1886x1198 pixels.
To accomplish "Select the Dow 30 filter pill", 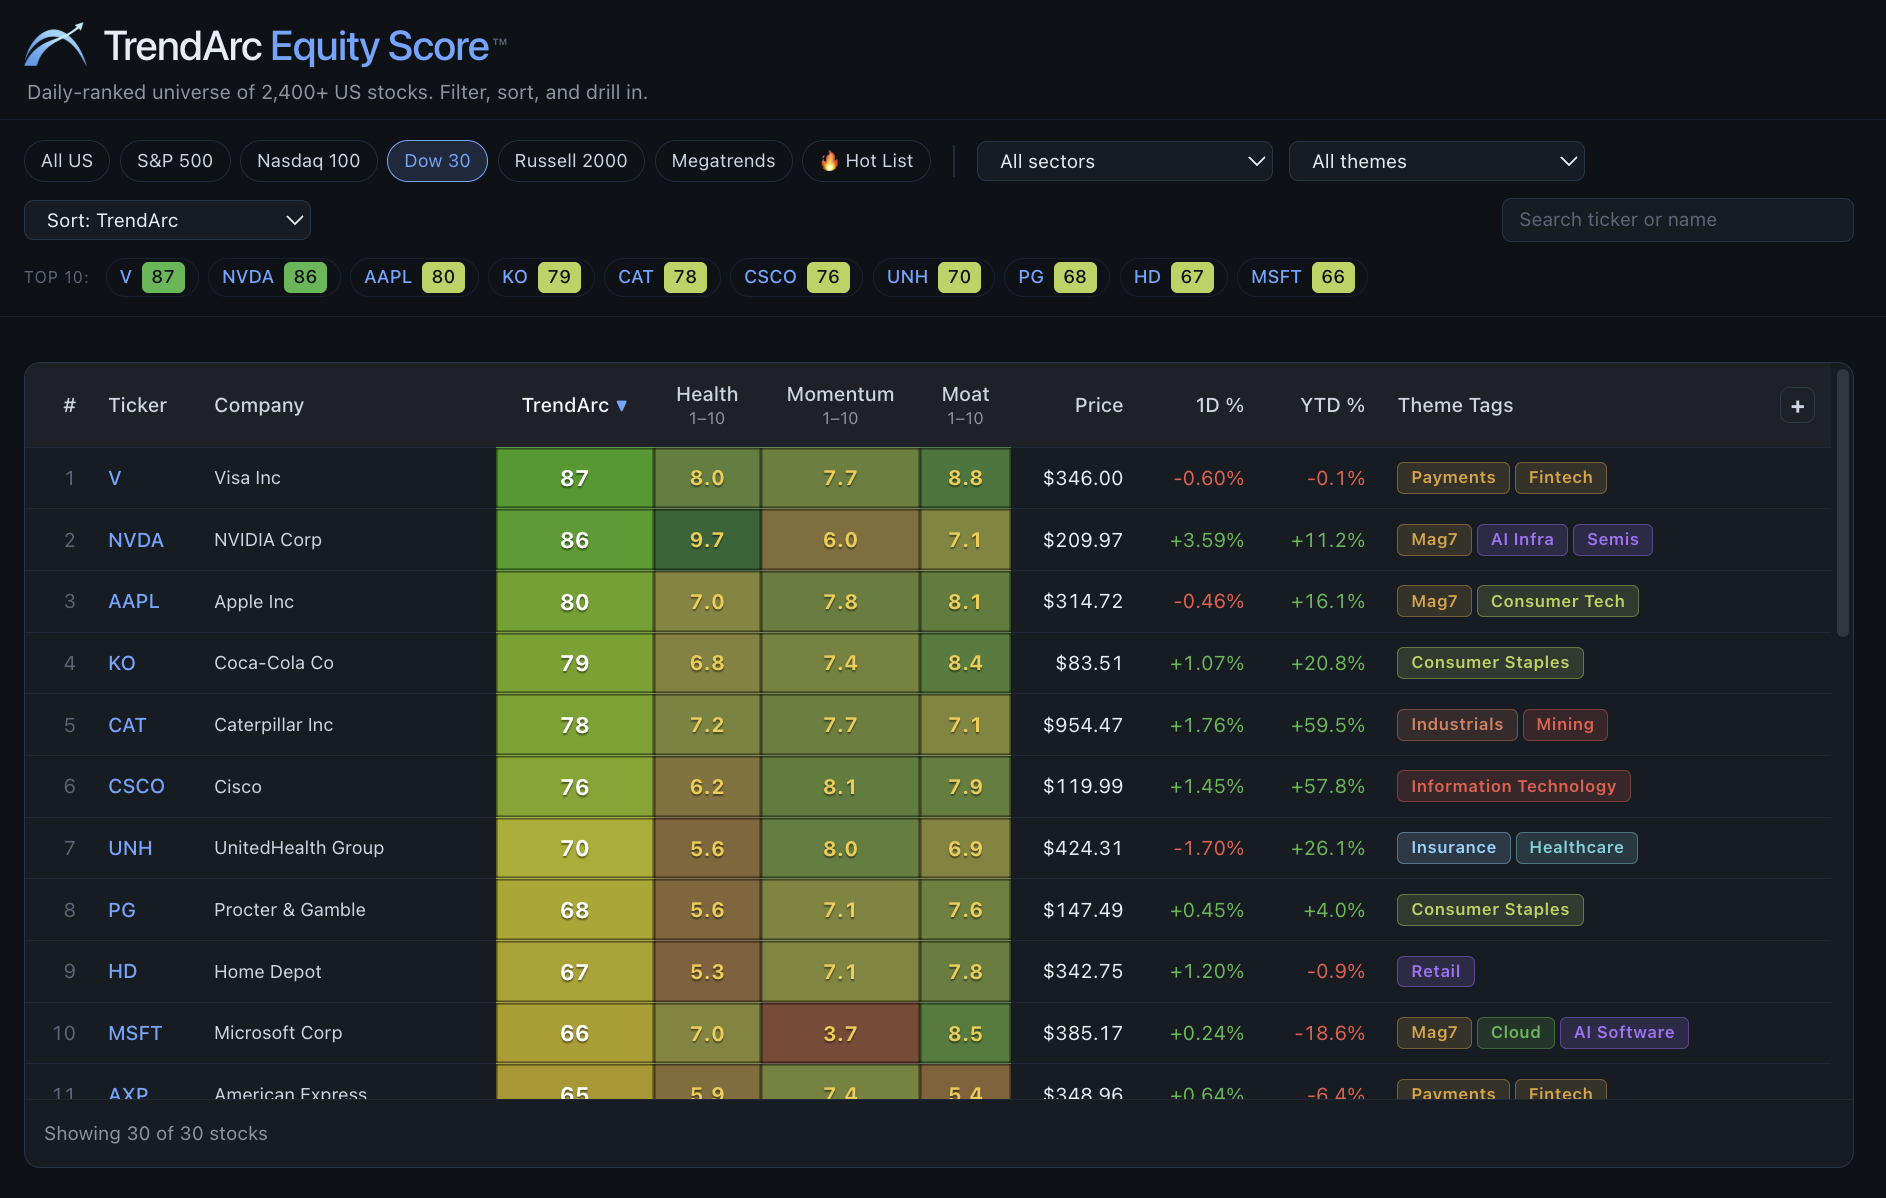I will pos(437,161).
